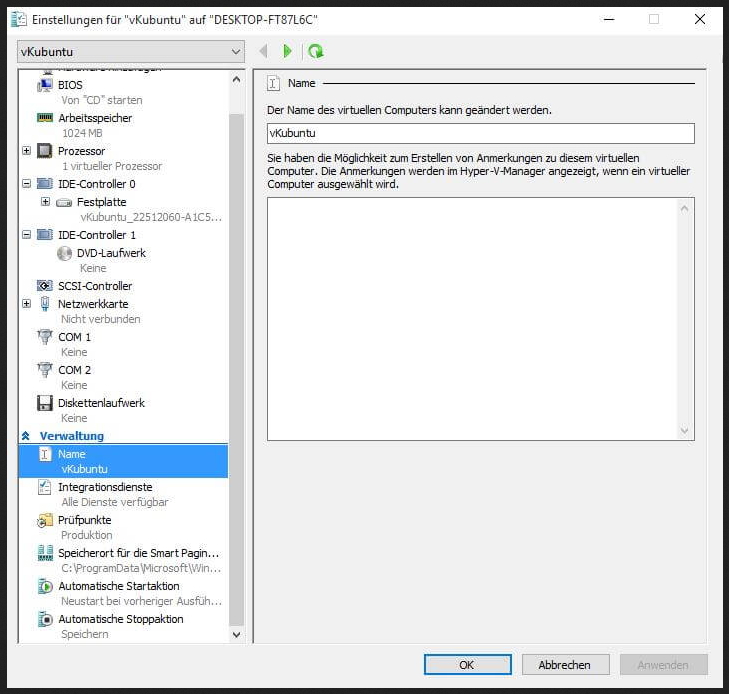
Task: Expand the Festplatte tree node
Action: coord(45,202)
